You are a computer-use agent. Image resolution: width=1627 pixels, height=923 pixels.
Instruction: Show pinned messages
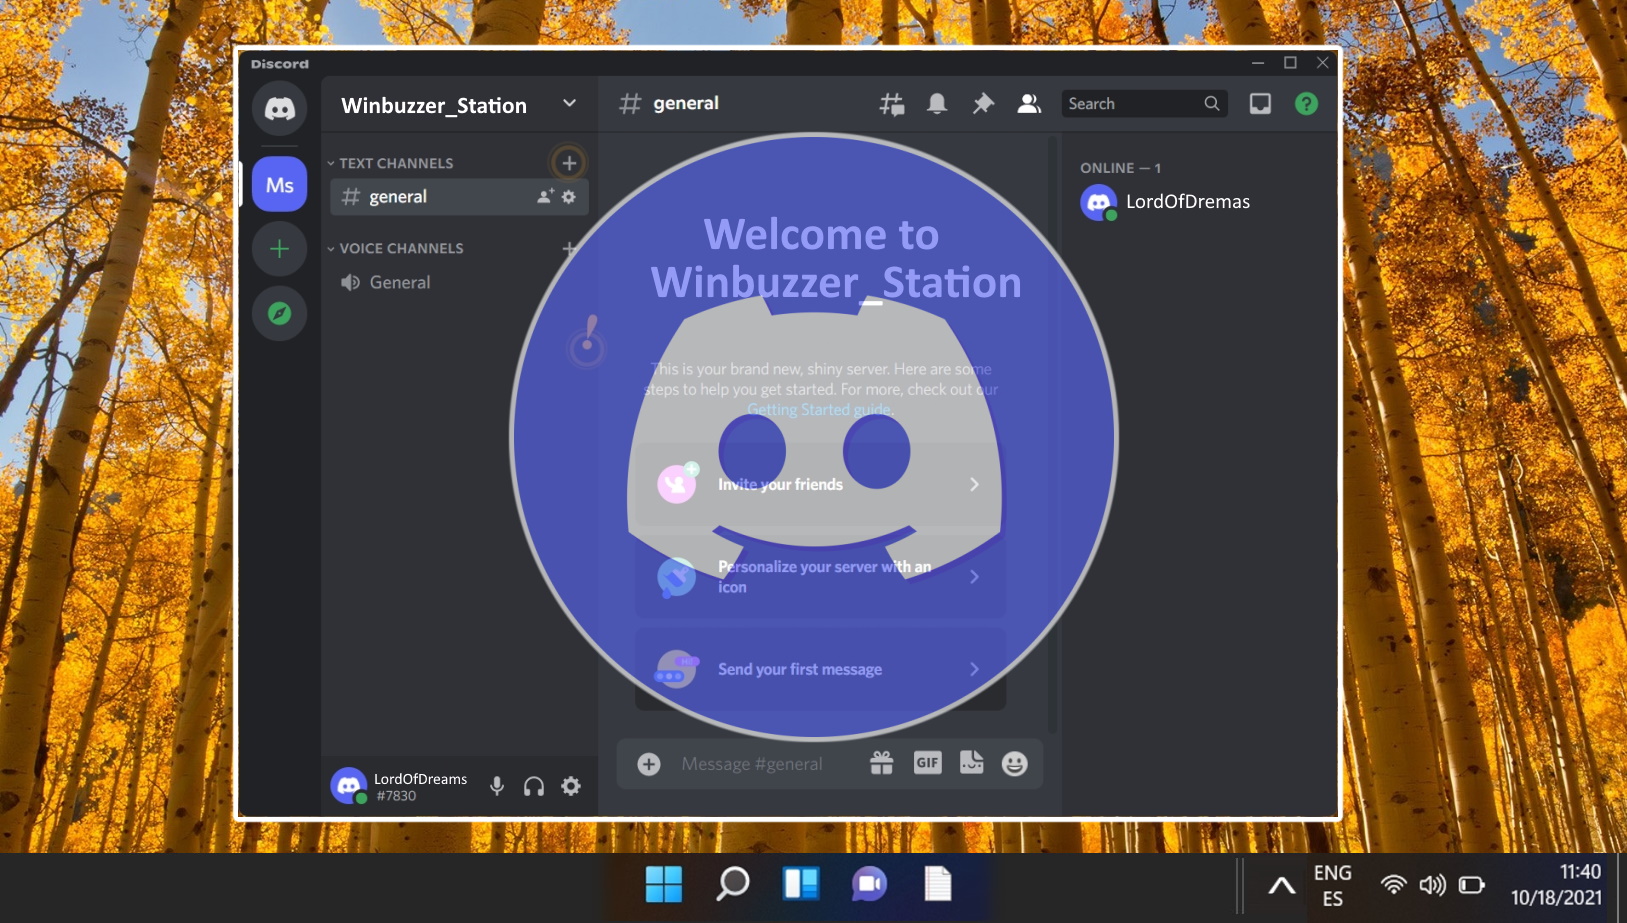(x=983, y=104)
